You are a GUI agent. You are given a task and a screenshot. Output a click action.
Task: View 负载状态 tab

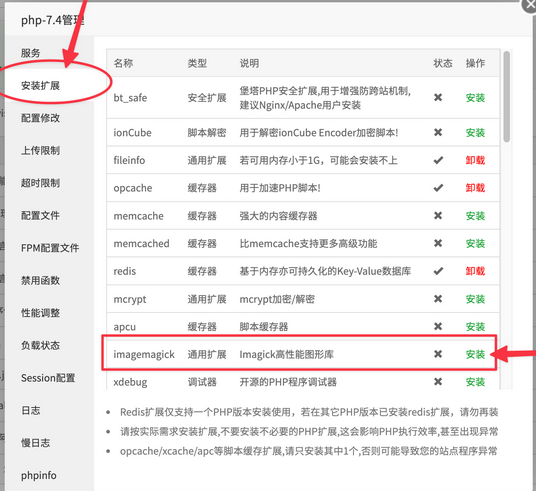pos(40,345)
